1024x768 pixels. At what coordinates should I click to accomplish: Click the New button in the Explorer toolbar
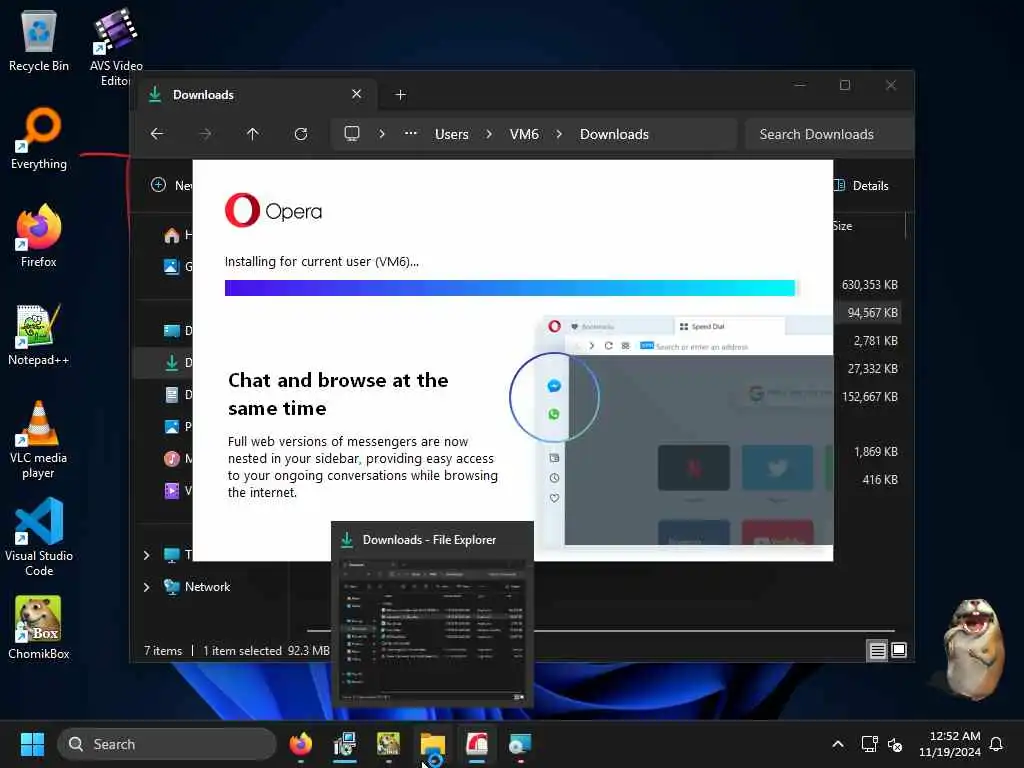click(x=171, y=185)
